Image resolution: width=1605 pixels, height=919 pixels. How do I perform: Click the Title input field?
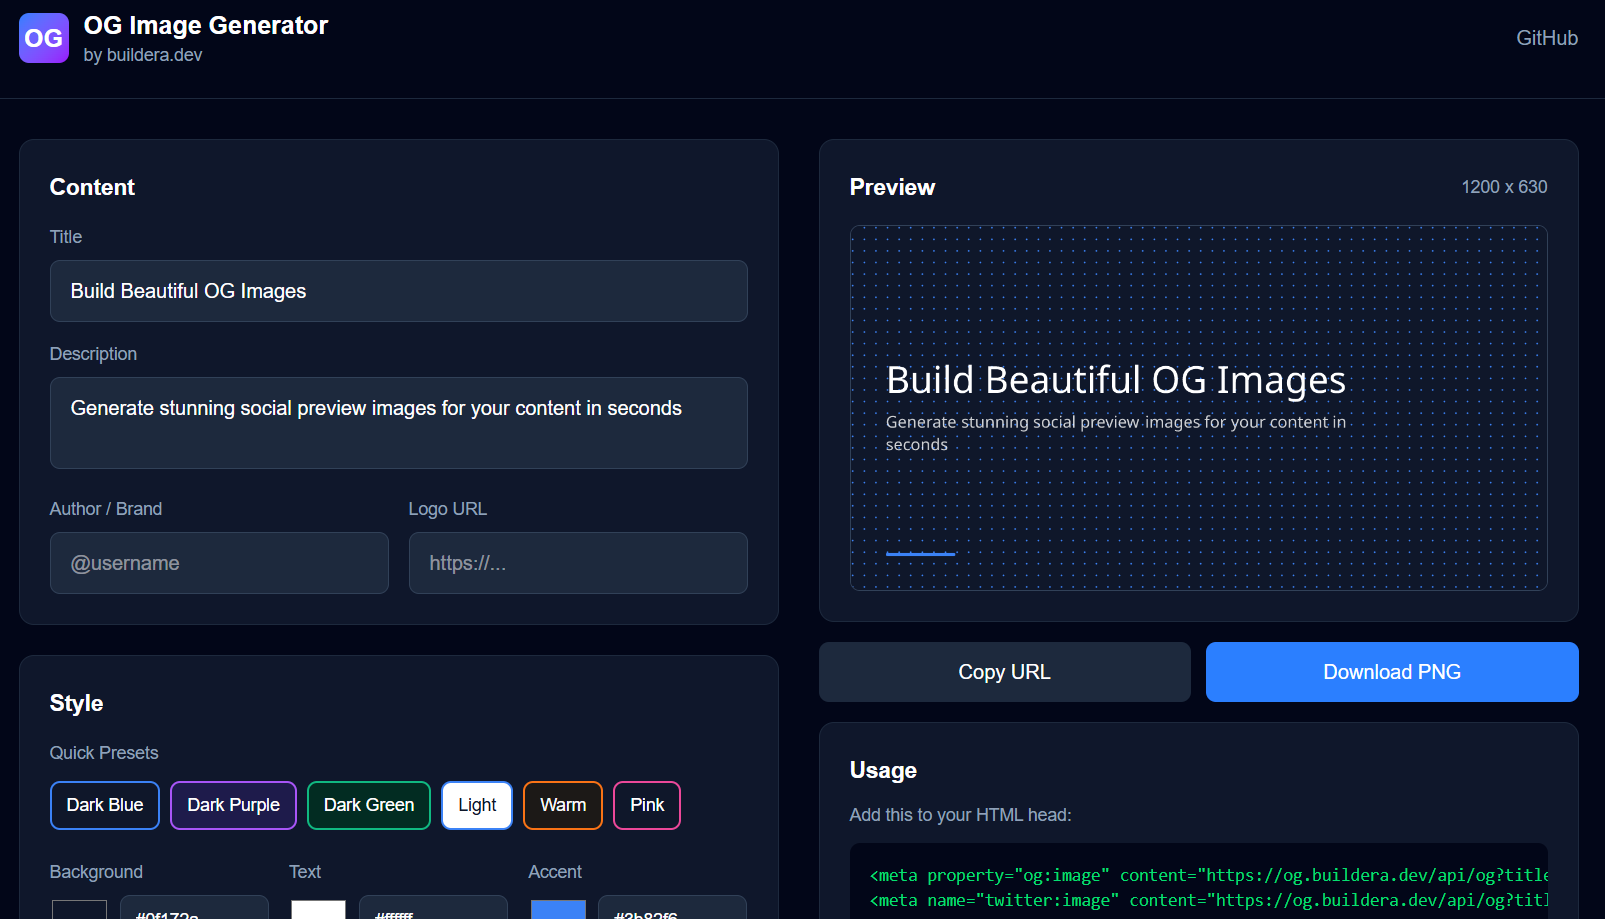click(398, 291)
